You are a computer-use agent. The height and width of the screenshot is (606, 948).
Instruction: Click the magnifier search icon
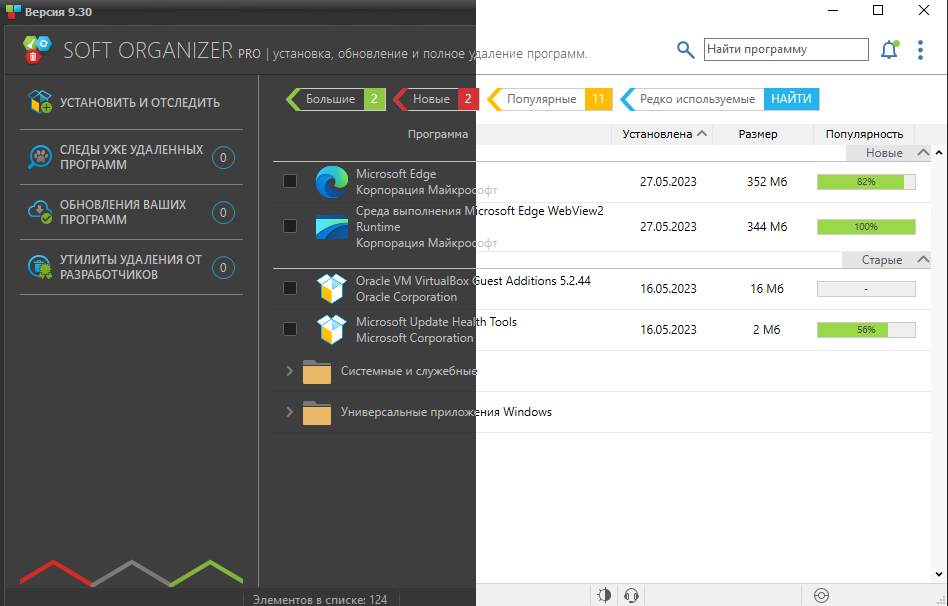(685, 49)
